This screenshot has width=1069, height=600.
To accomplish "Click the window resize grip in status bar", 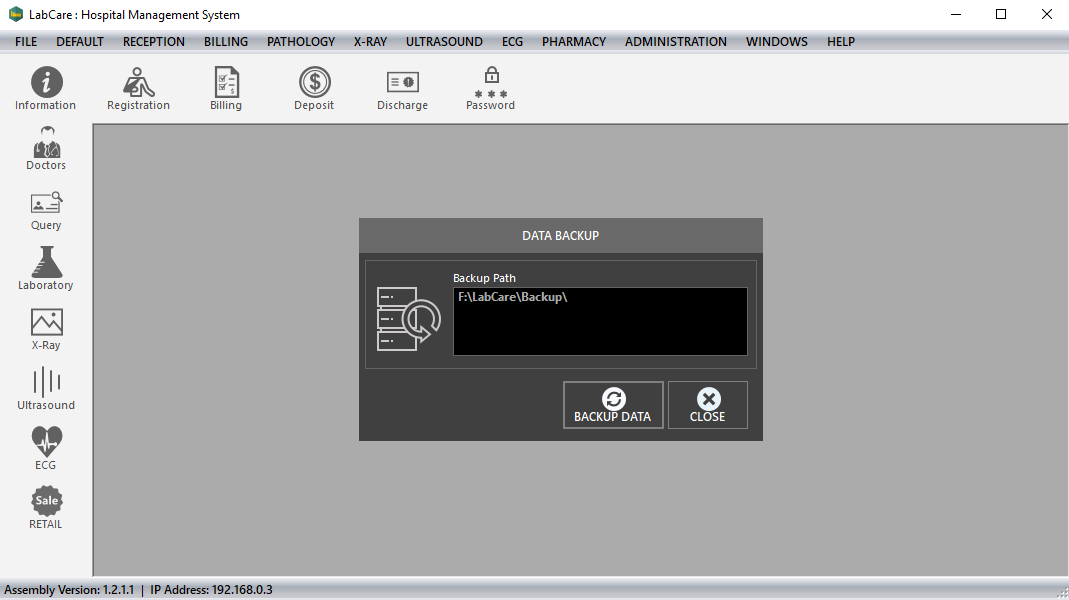I will pos(1062,593).
